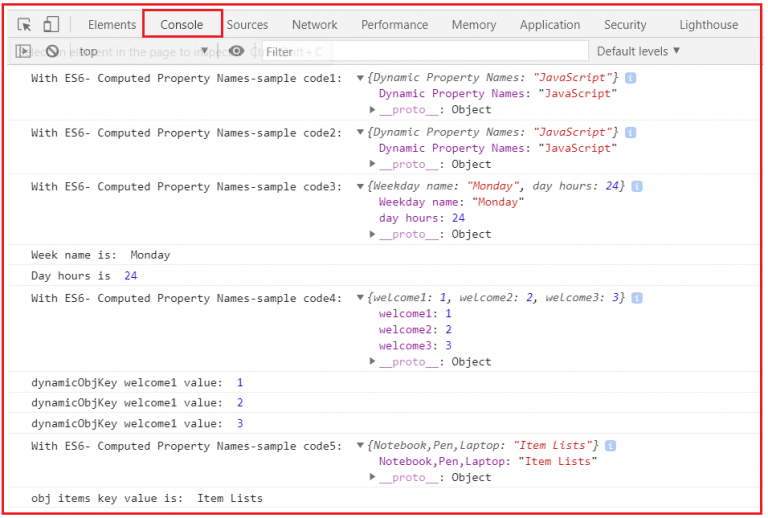The height and width of the screenshot is (518, 768).
Task: Switch to the Elements tab
Action: (112, 24)
